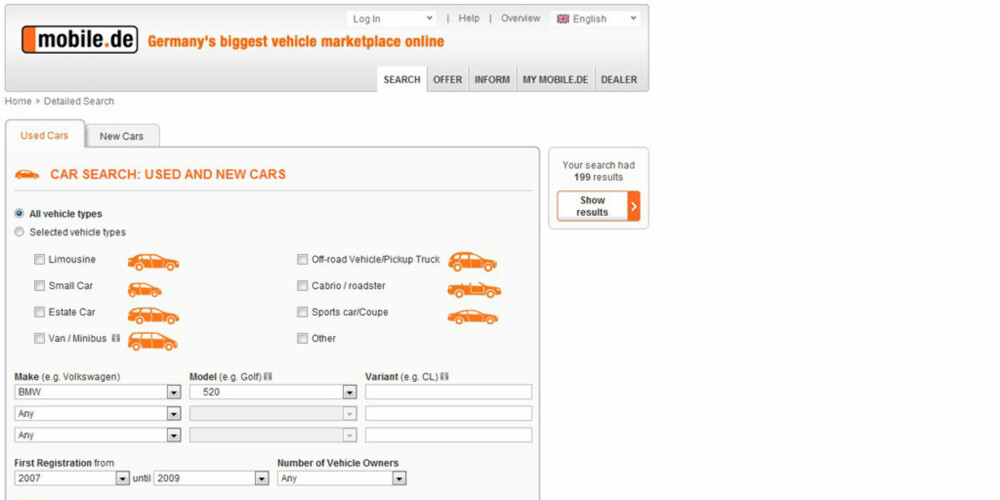Image resolution: width=1000 pixels, height=500 pixels.
Task: Click the Off-road Vehicle/Pickup Truck icon
Action: tap(472, 261)
